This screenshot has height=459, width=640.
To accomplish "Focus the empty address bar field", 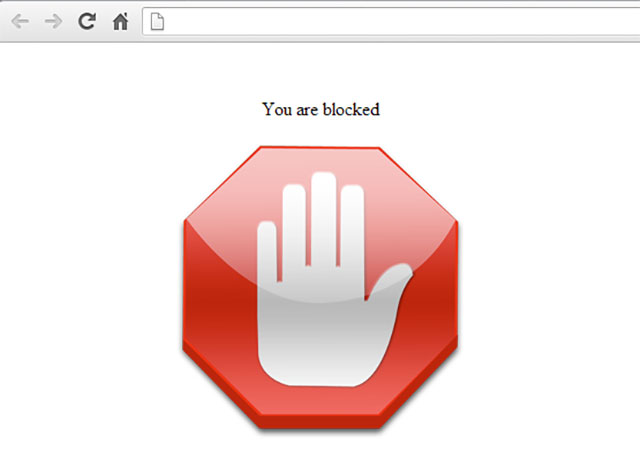I will (391, 21).
